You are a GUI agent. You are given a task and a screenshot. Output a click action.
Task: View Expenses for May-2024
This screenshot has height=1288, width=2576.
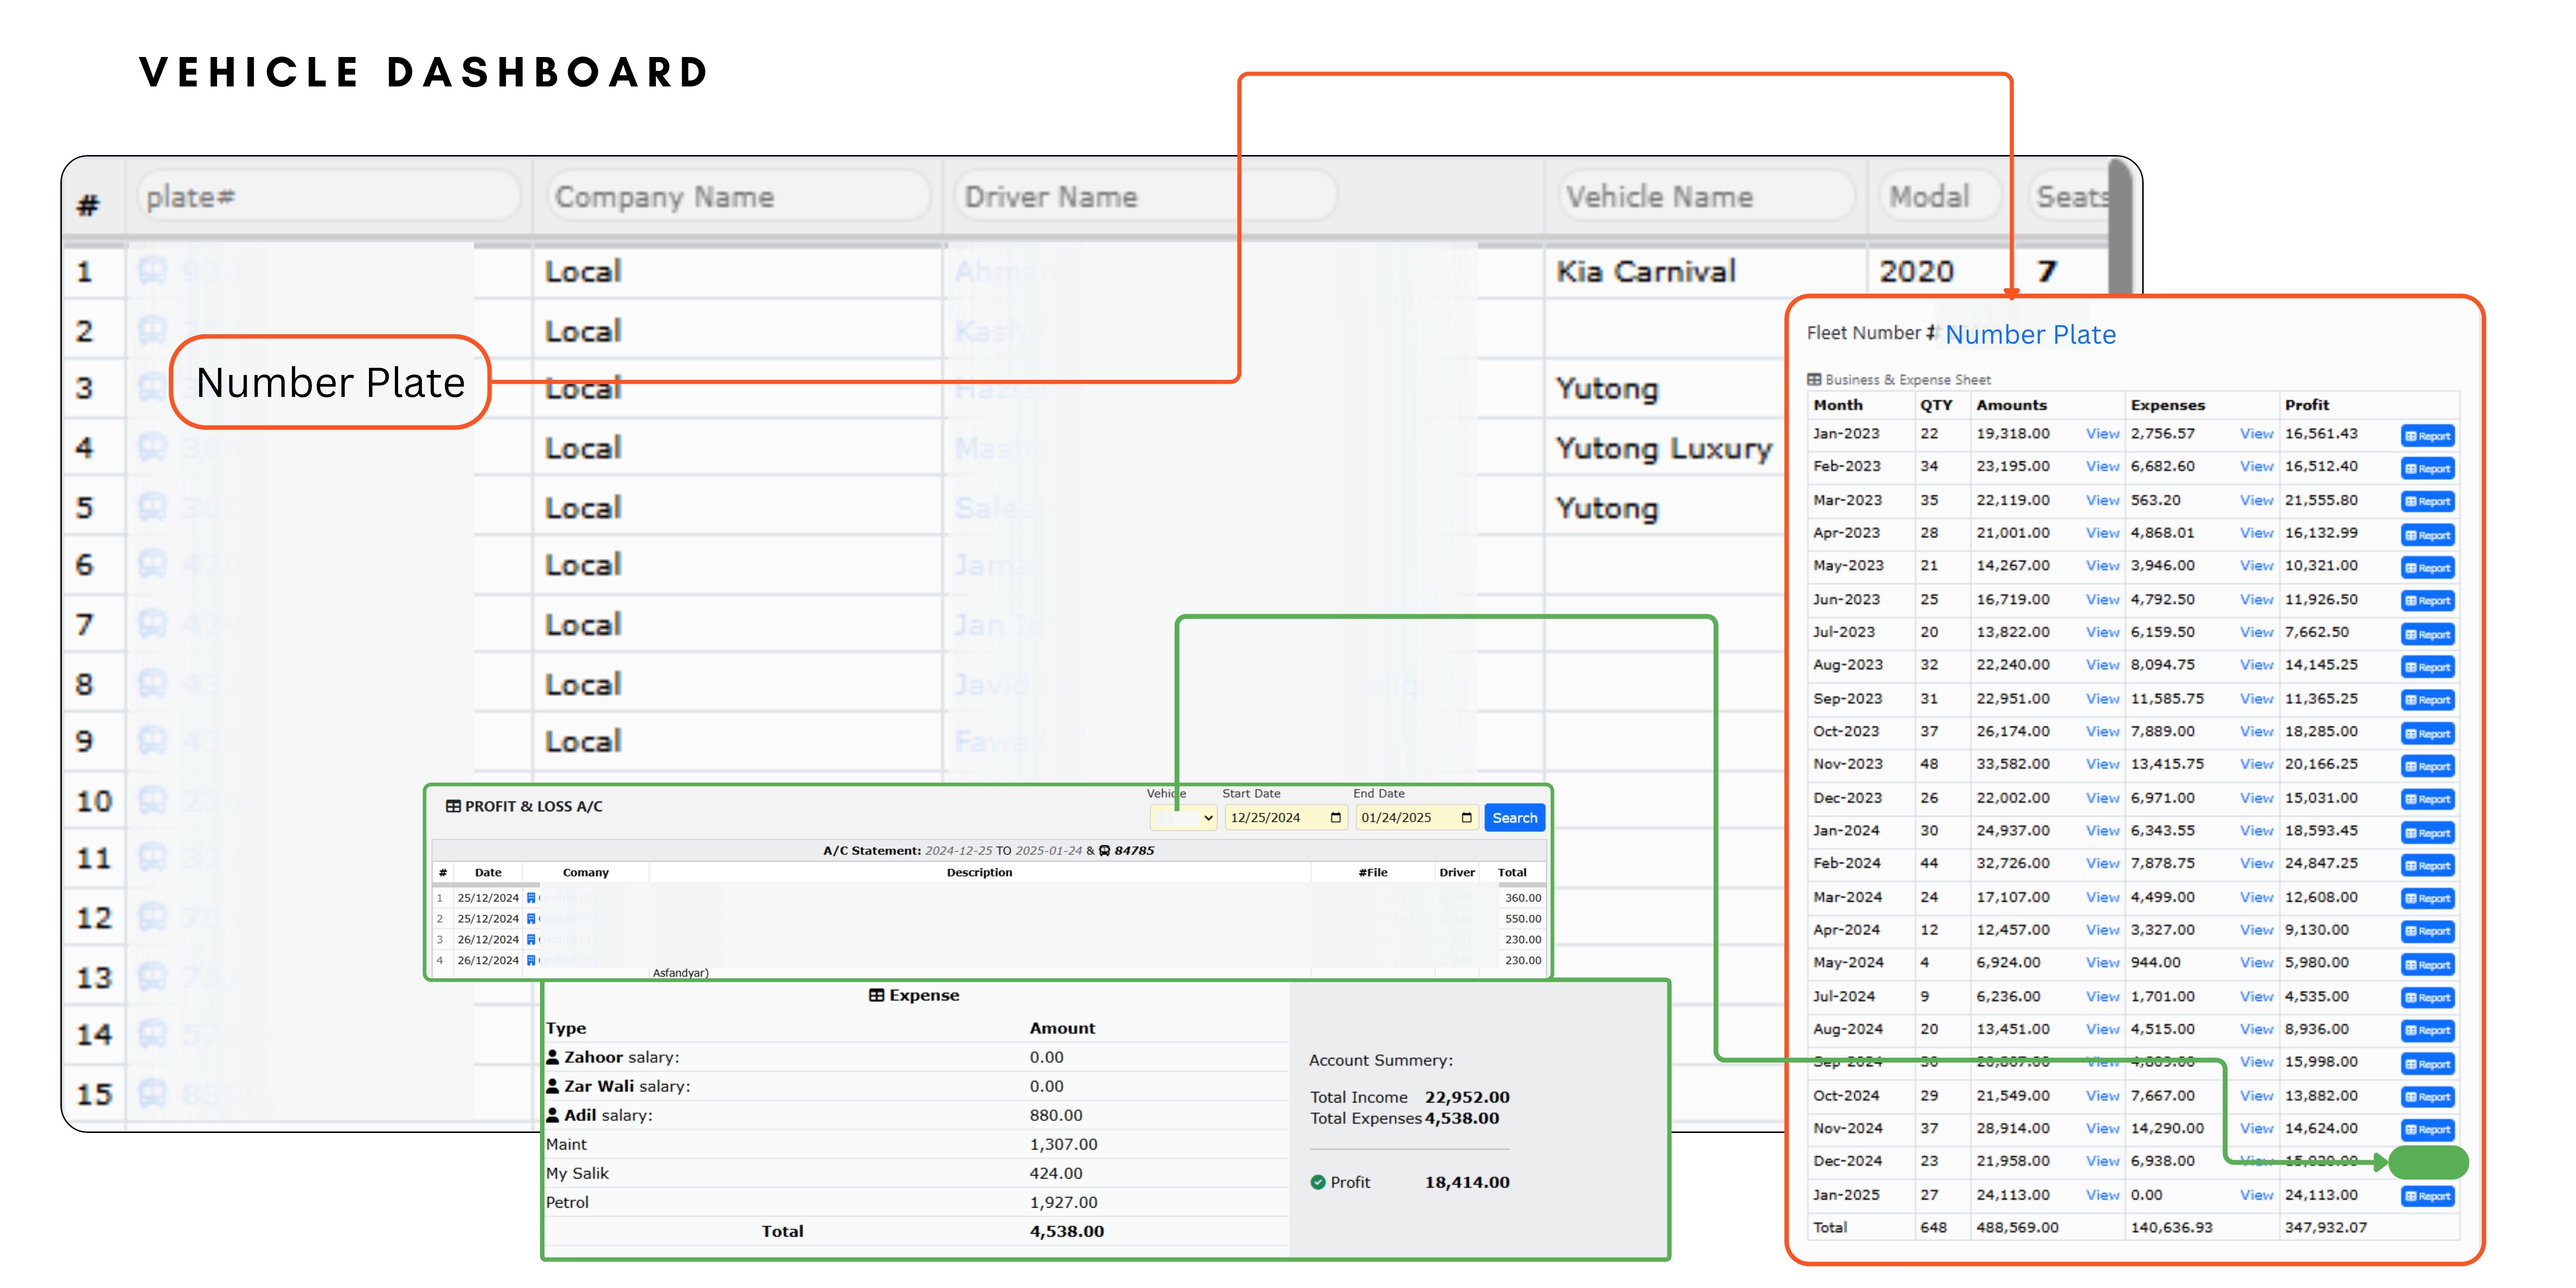(x=2256, y=963)
